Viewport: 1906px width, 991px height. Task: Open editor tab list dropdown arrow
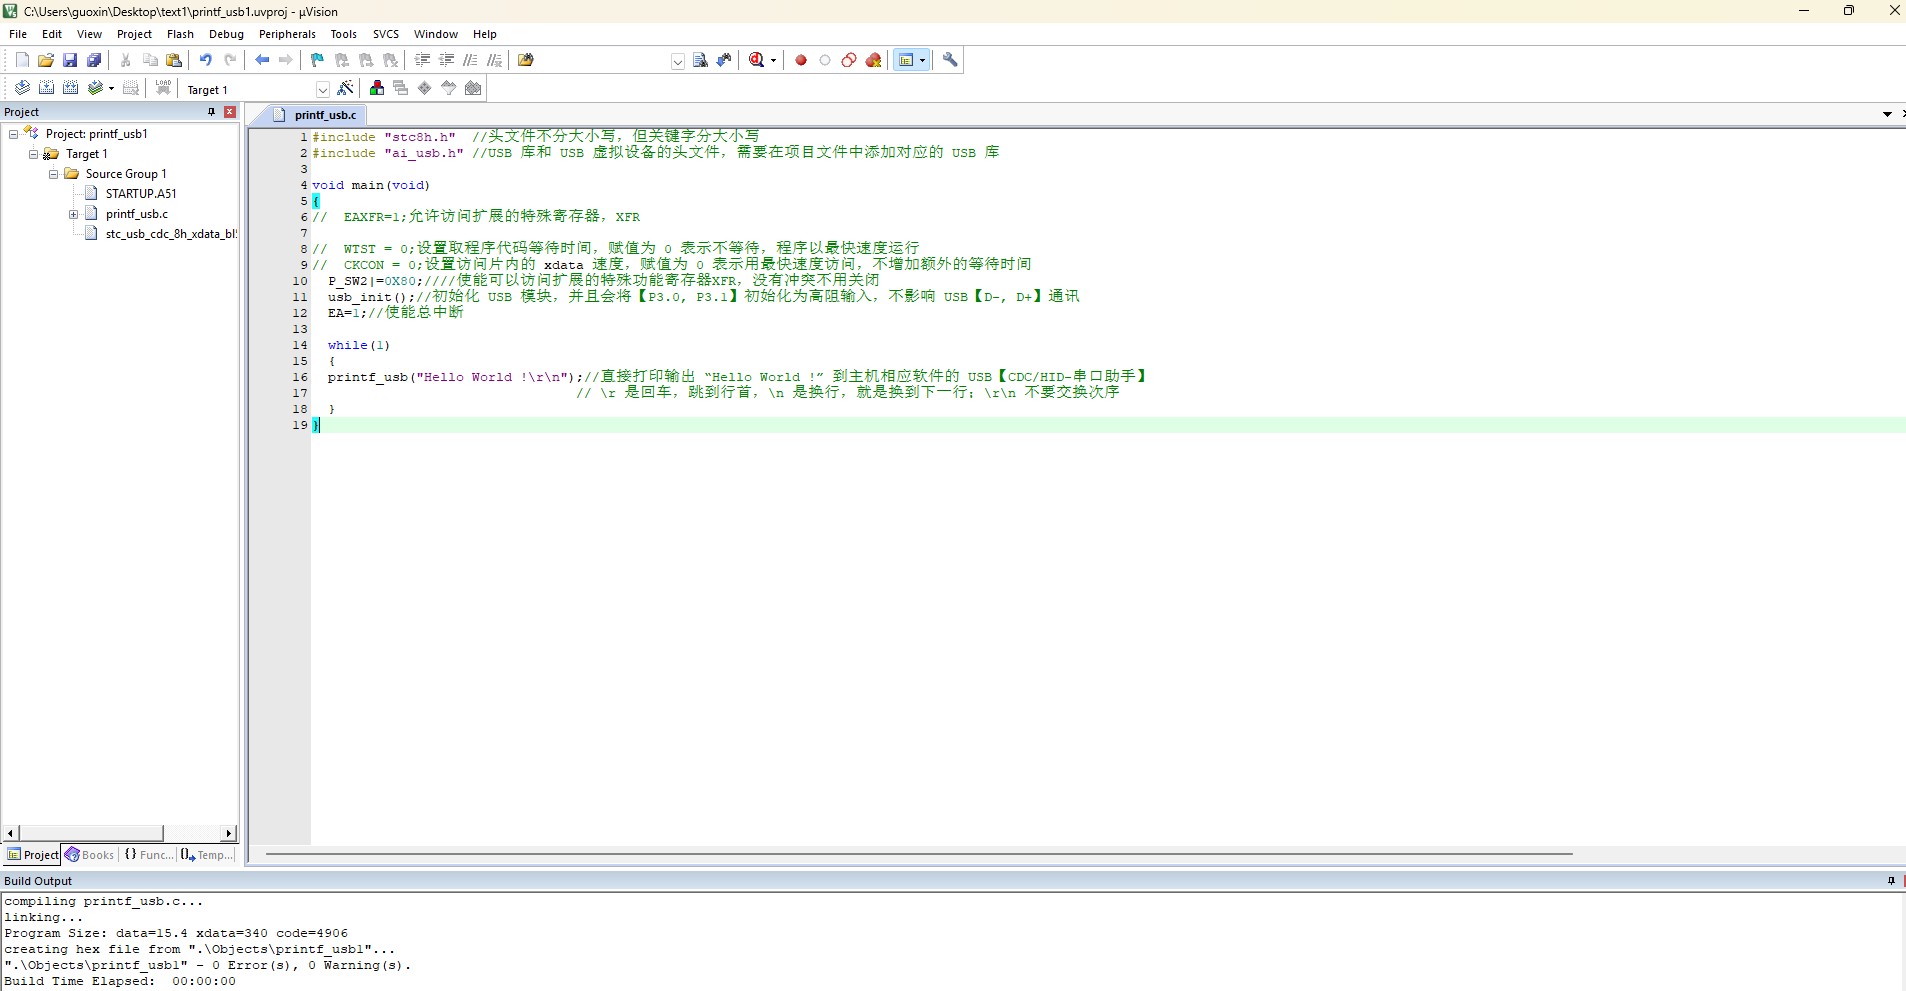point(1887,114)
